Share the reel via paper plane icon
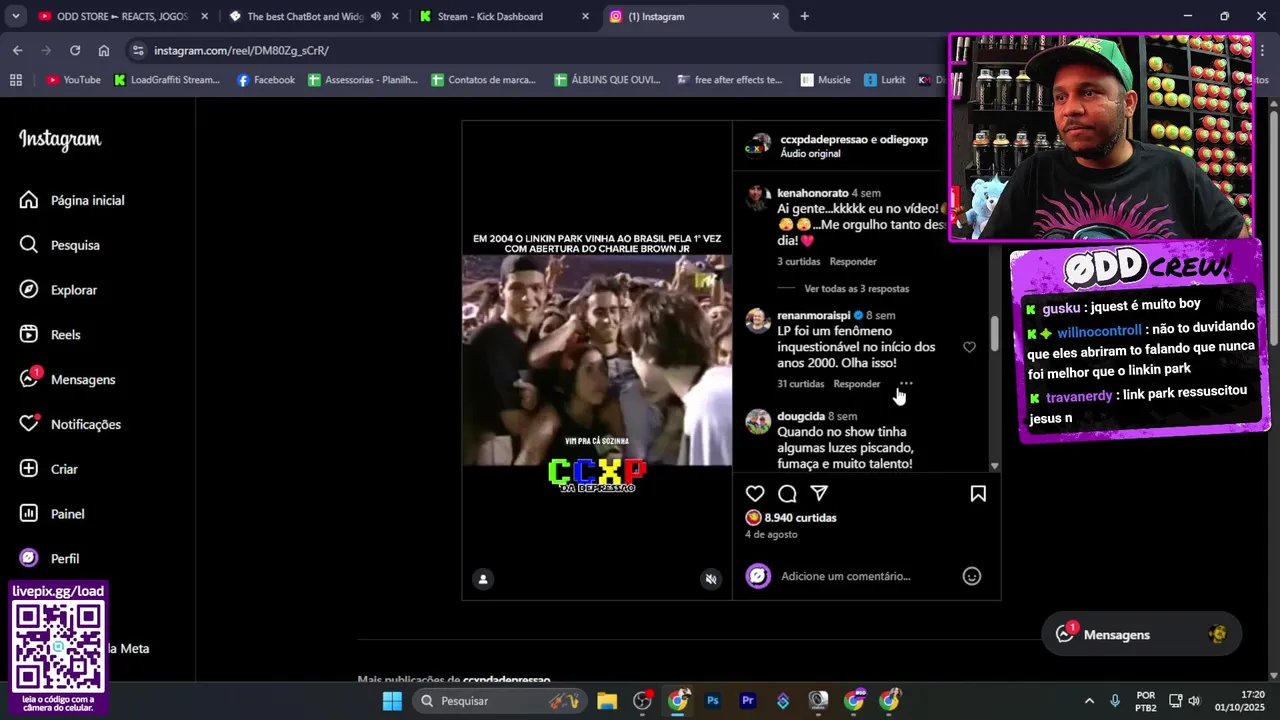This screenshot has width=1280, height=720. pyautogui.click(x=819, y=493)
